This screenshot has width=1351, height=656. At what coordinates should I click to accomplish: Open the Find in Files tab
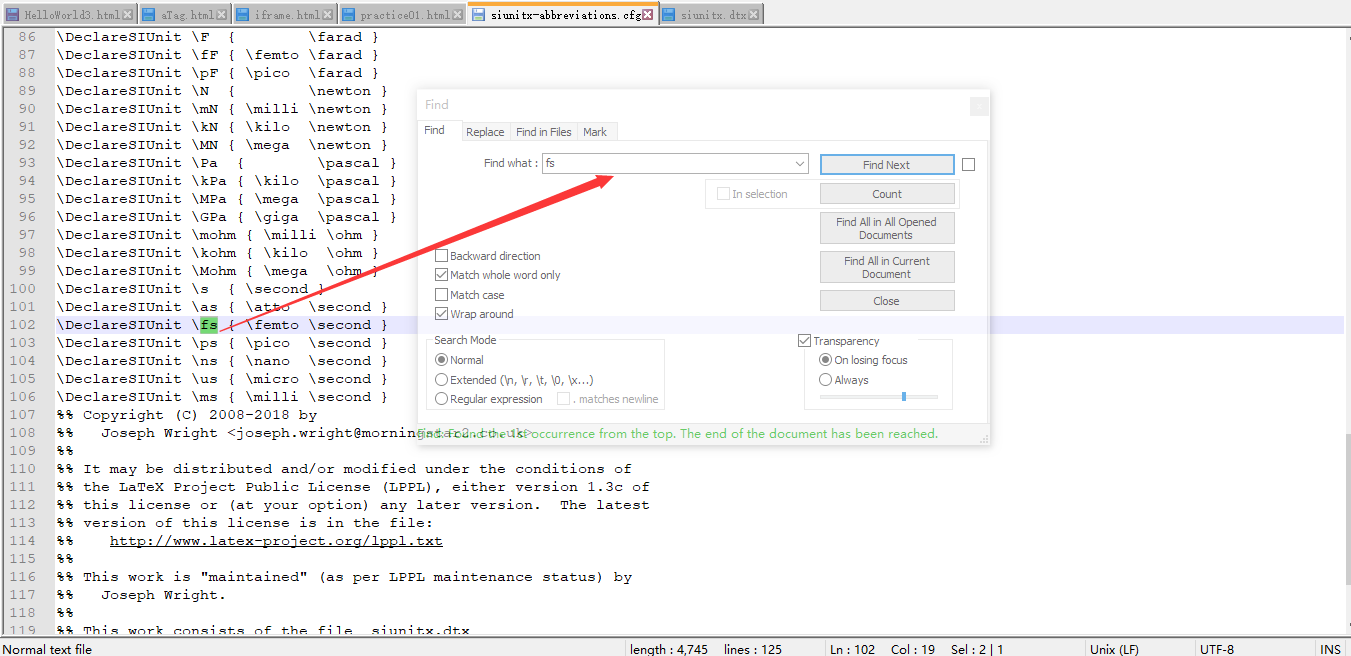tap(543, 131)
